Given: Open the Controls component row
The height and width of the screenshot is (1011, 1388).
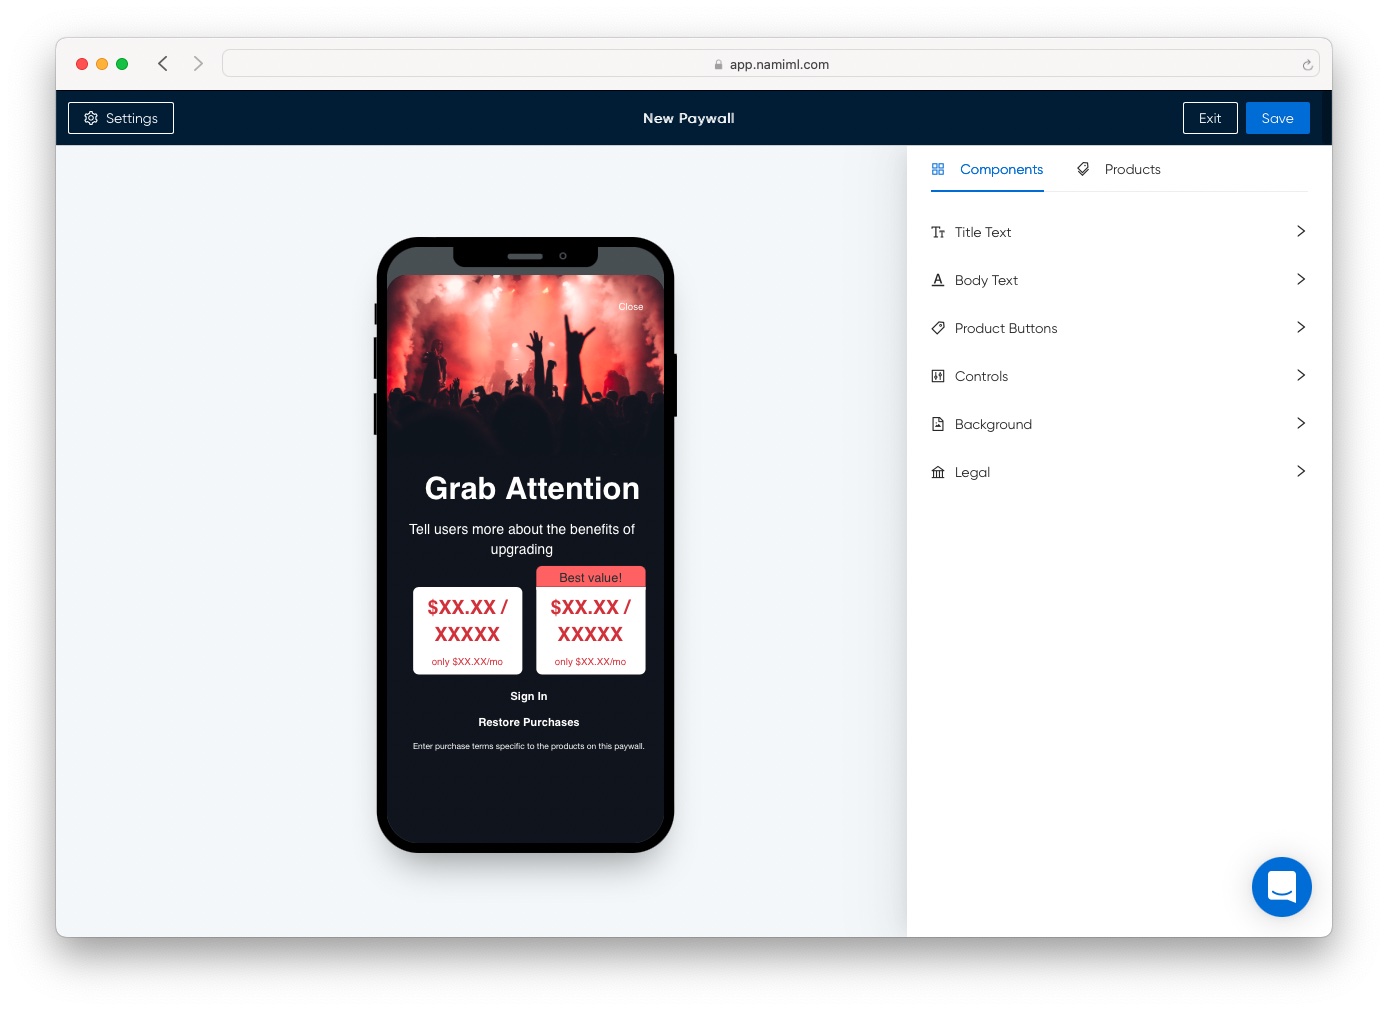Looking at the screenshot, I should pos(1119,376).
